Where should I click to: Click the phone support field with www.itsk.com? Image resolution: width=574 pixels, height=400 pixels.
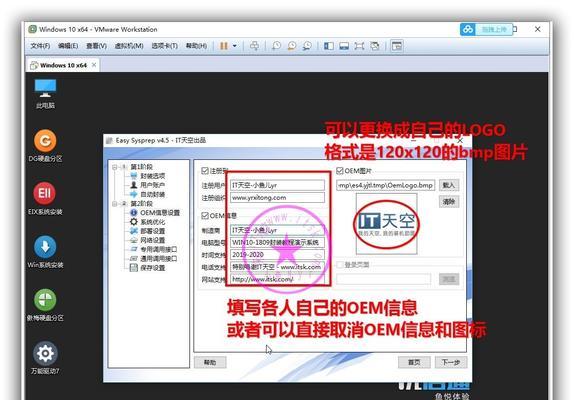pos(277,267)
